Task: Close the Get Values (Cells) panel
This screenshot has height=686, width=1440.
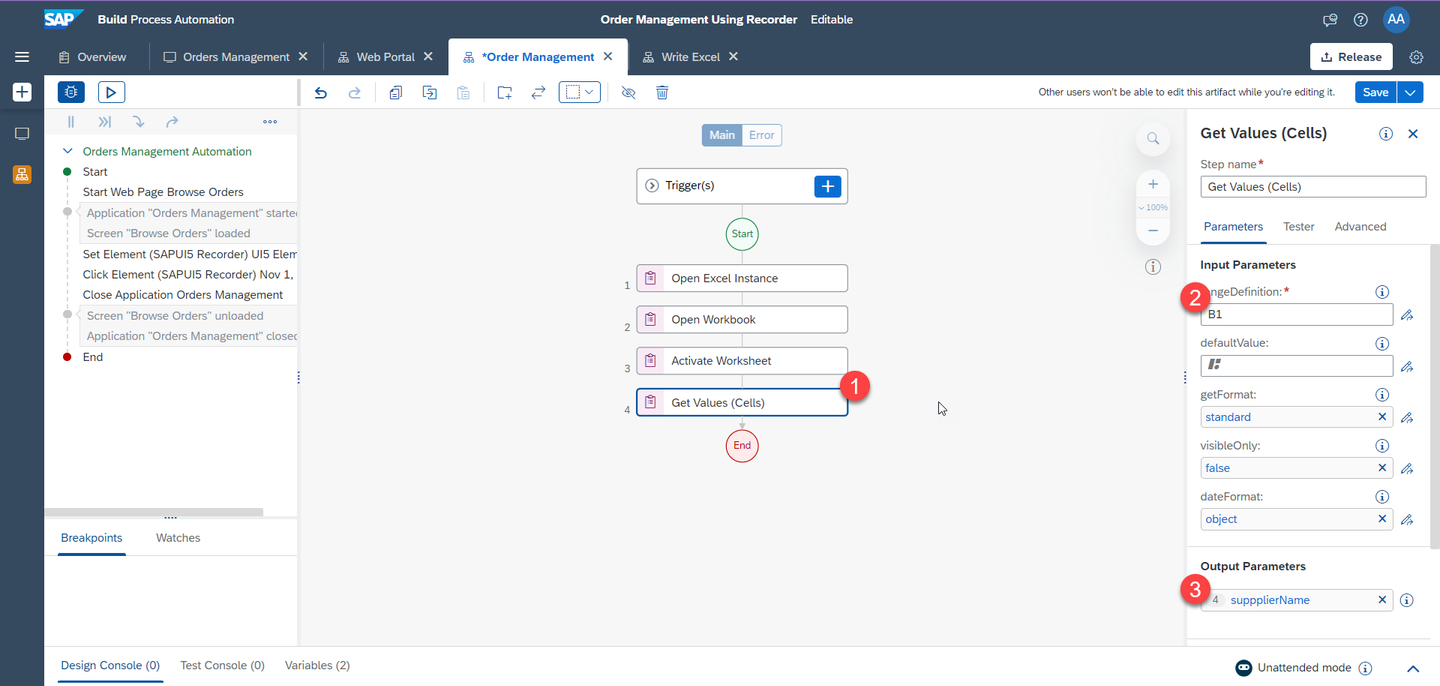Action: tap(1413, 133)
